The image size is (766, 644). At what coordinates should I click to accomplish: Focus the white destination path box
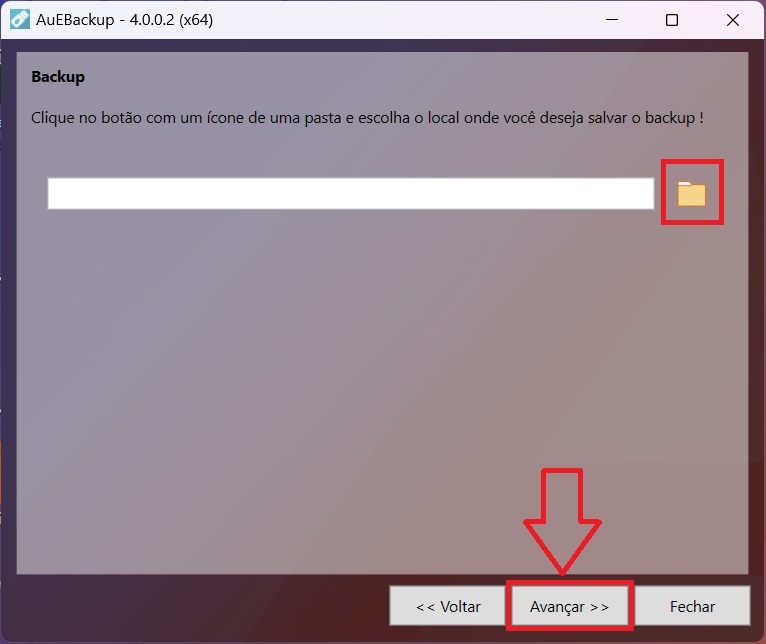point(351,193)
